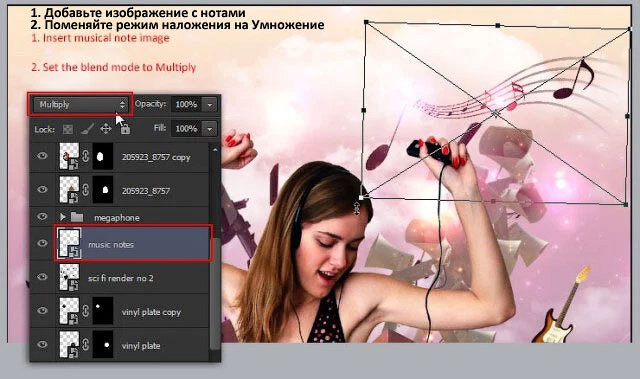Click the transform box left-middle handle
The image size is (640, 379).
point(364,110)
